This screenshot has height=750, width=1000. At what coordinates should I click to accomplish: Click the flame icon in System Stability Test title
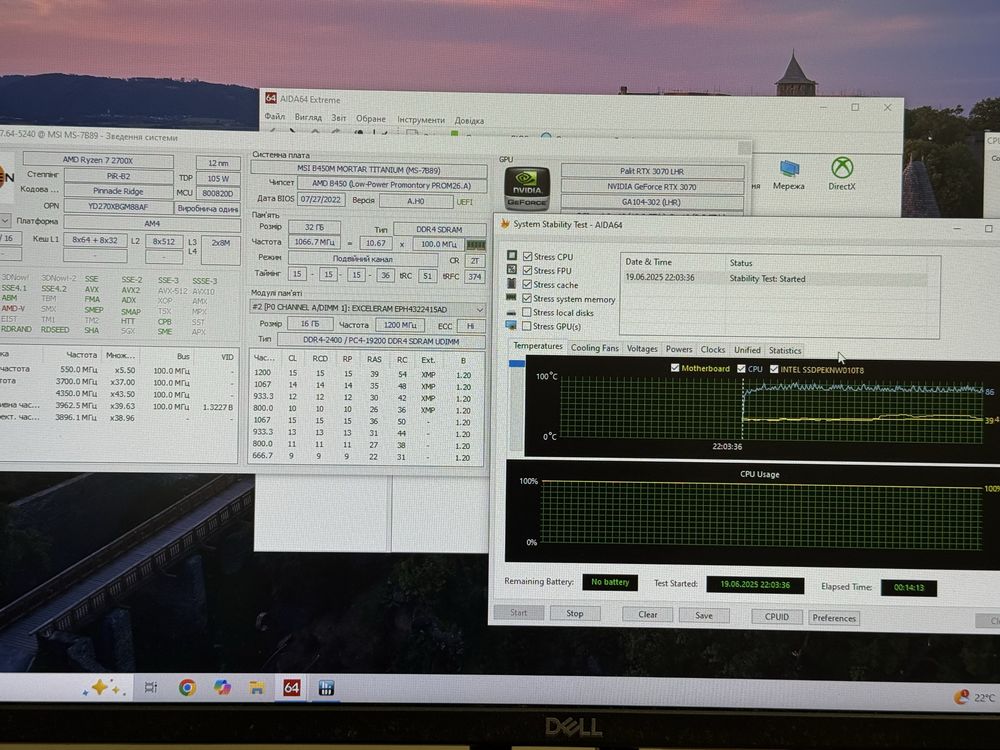pyautogui.click(x=505, y=224)
